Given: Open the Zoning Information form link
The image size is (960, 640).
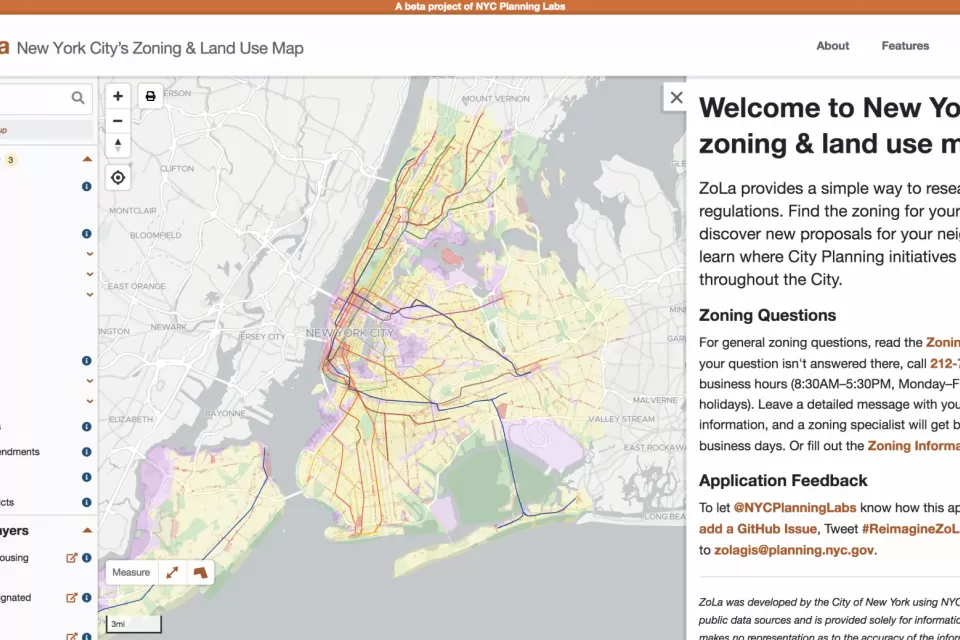Looking at the screenshot, I should 913,446.
